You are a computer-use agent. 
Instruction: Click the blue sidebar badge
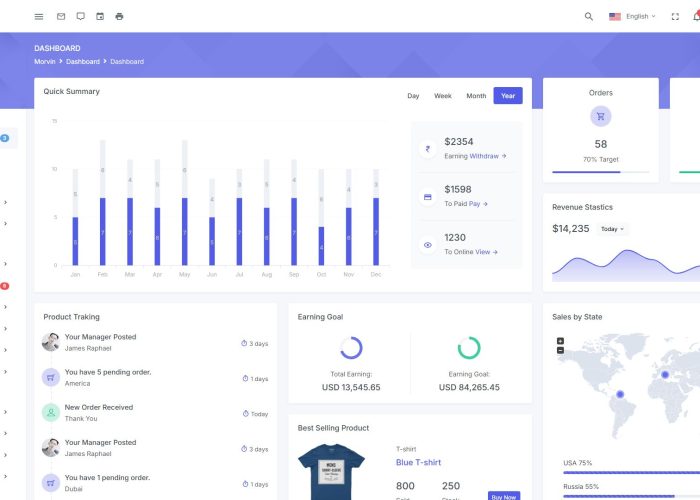4,138
